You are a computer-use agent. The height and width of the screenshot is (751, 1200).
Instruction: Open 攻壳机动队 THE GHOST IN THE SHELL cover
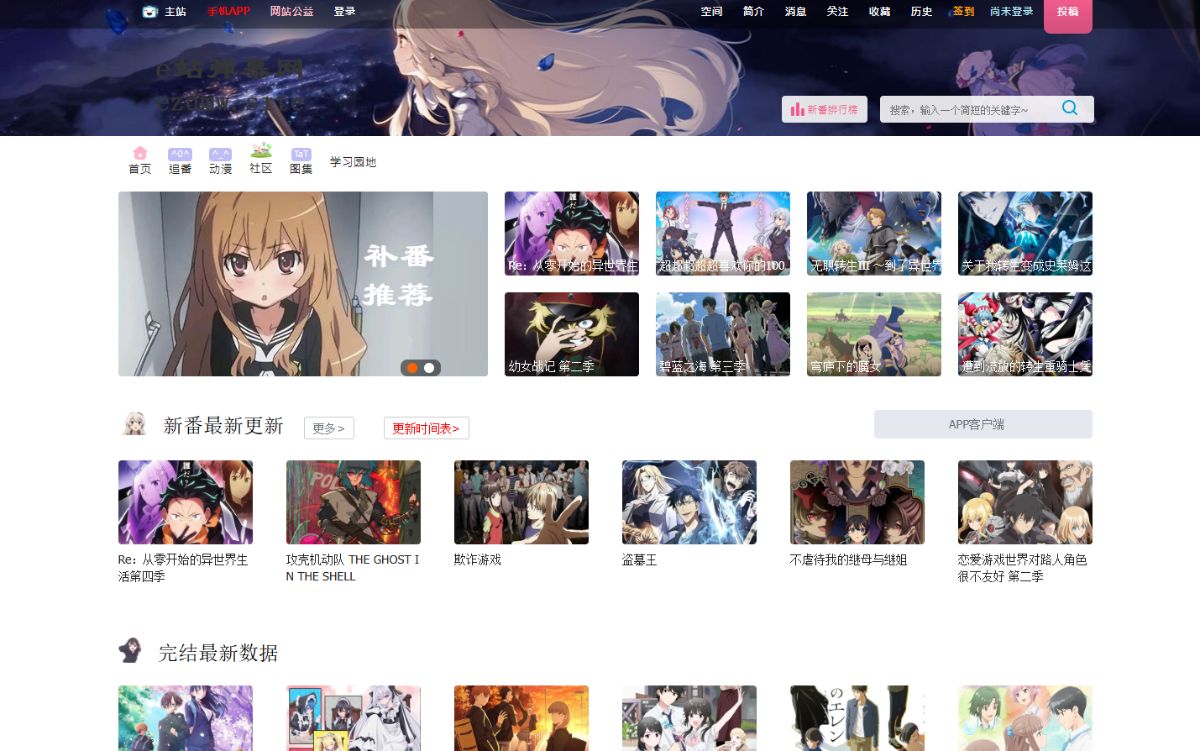pyautogui.click(x=353, y=502)
